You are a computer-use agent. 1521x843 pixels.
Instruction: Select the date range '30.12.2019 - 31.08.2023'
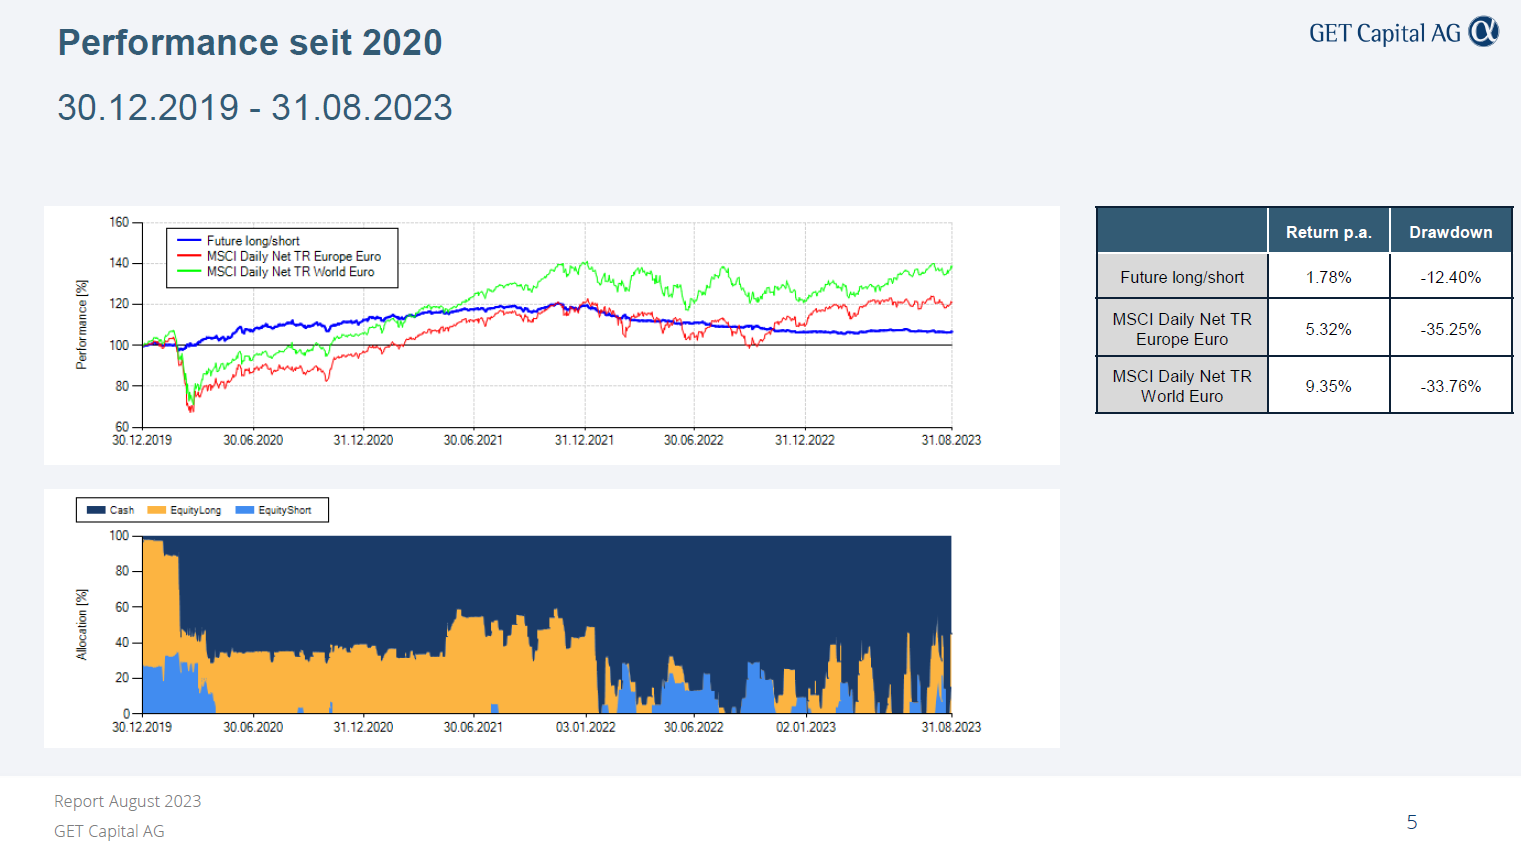click(255, 107)
